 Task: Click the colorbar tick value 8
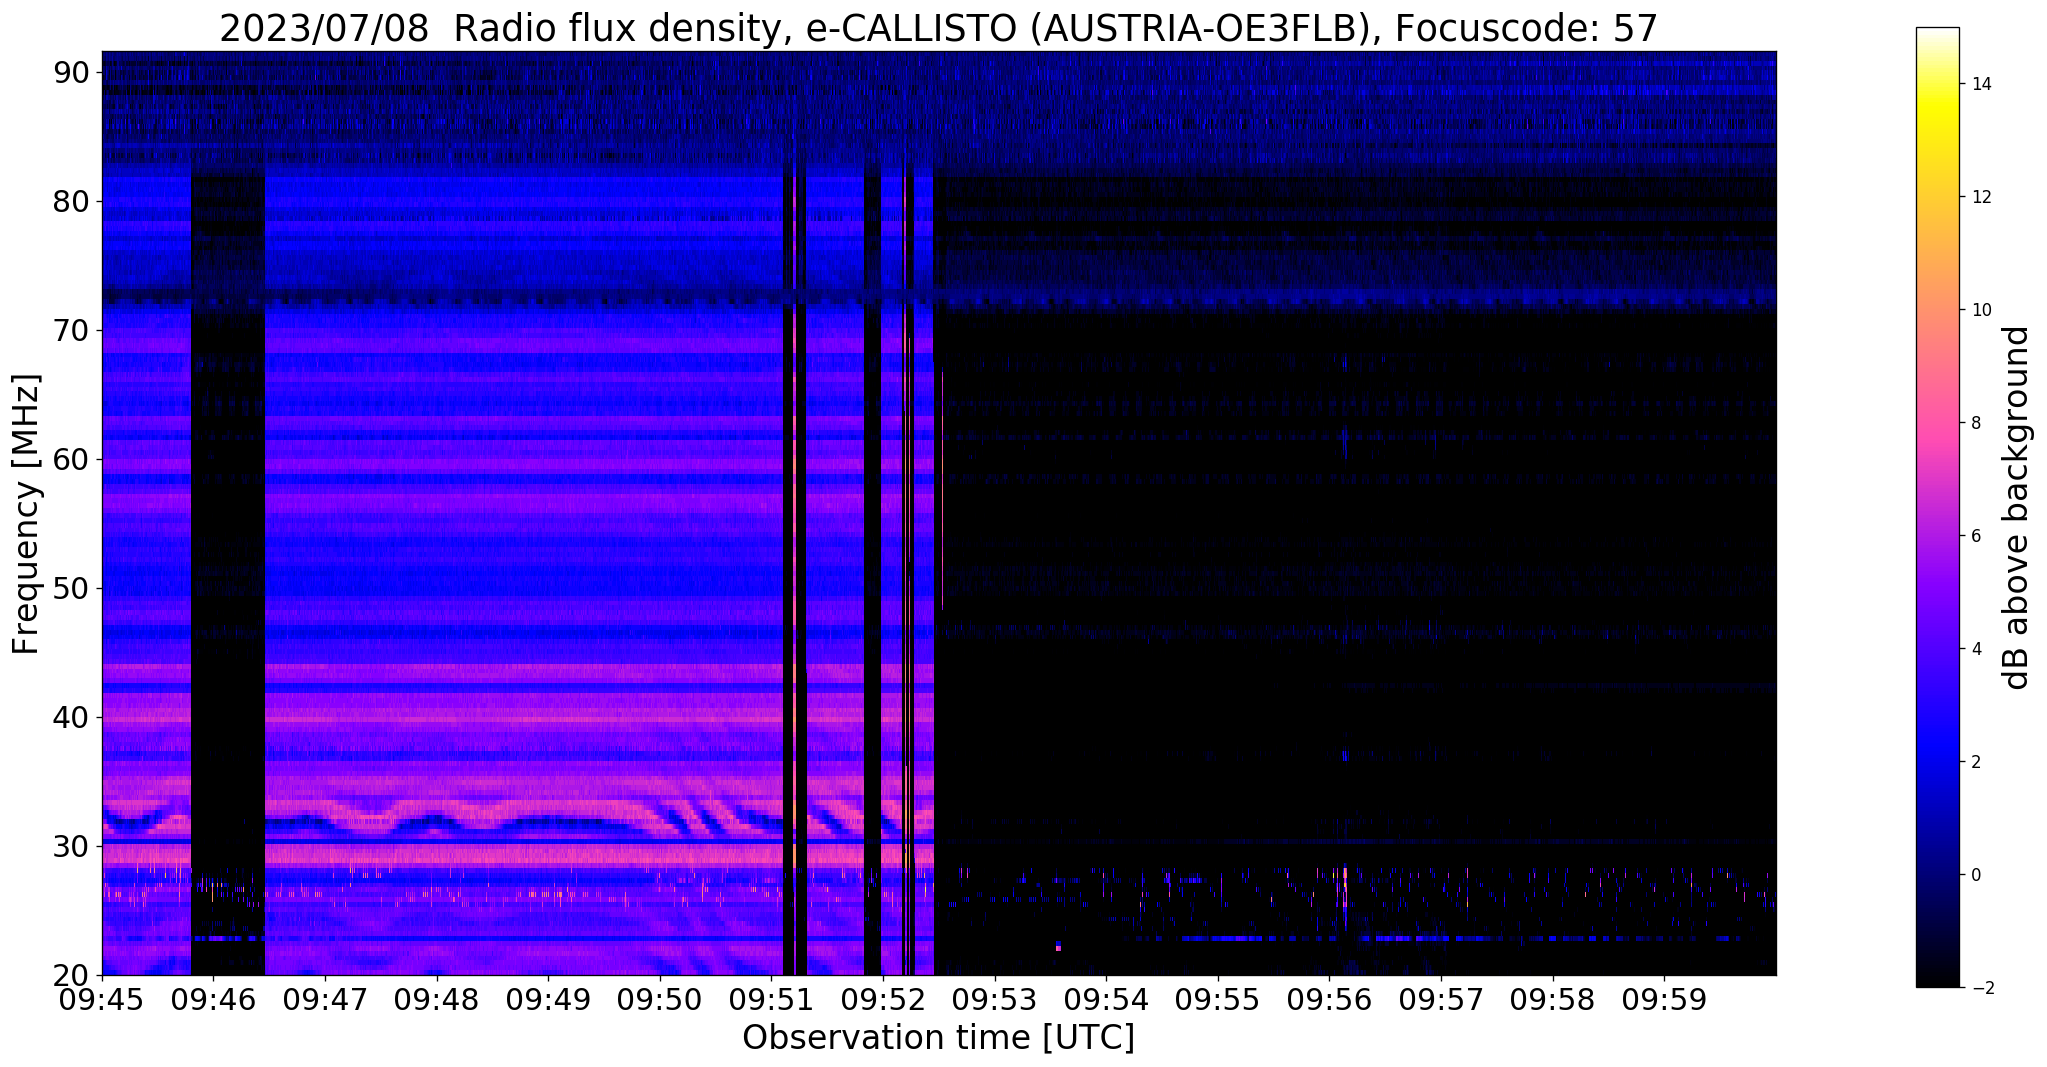(1975, 423)
